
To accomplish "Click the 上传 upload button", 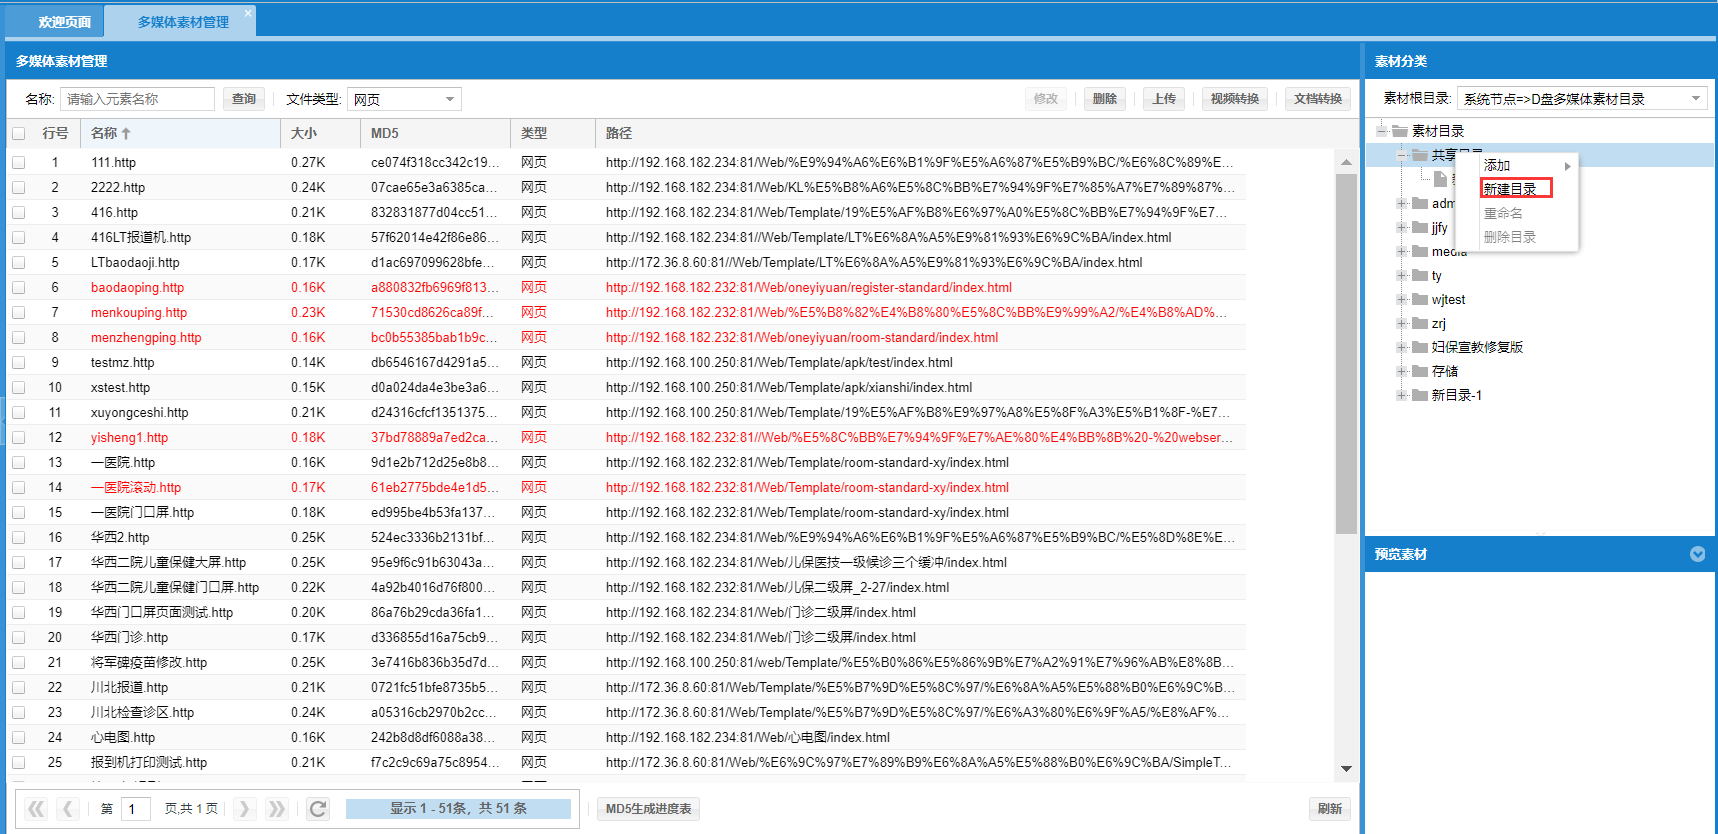I will pyautogui.click(x=1164, y=99).
